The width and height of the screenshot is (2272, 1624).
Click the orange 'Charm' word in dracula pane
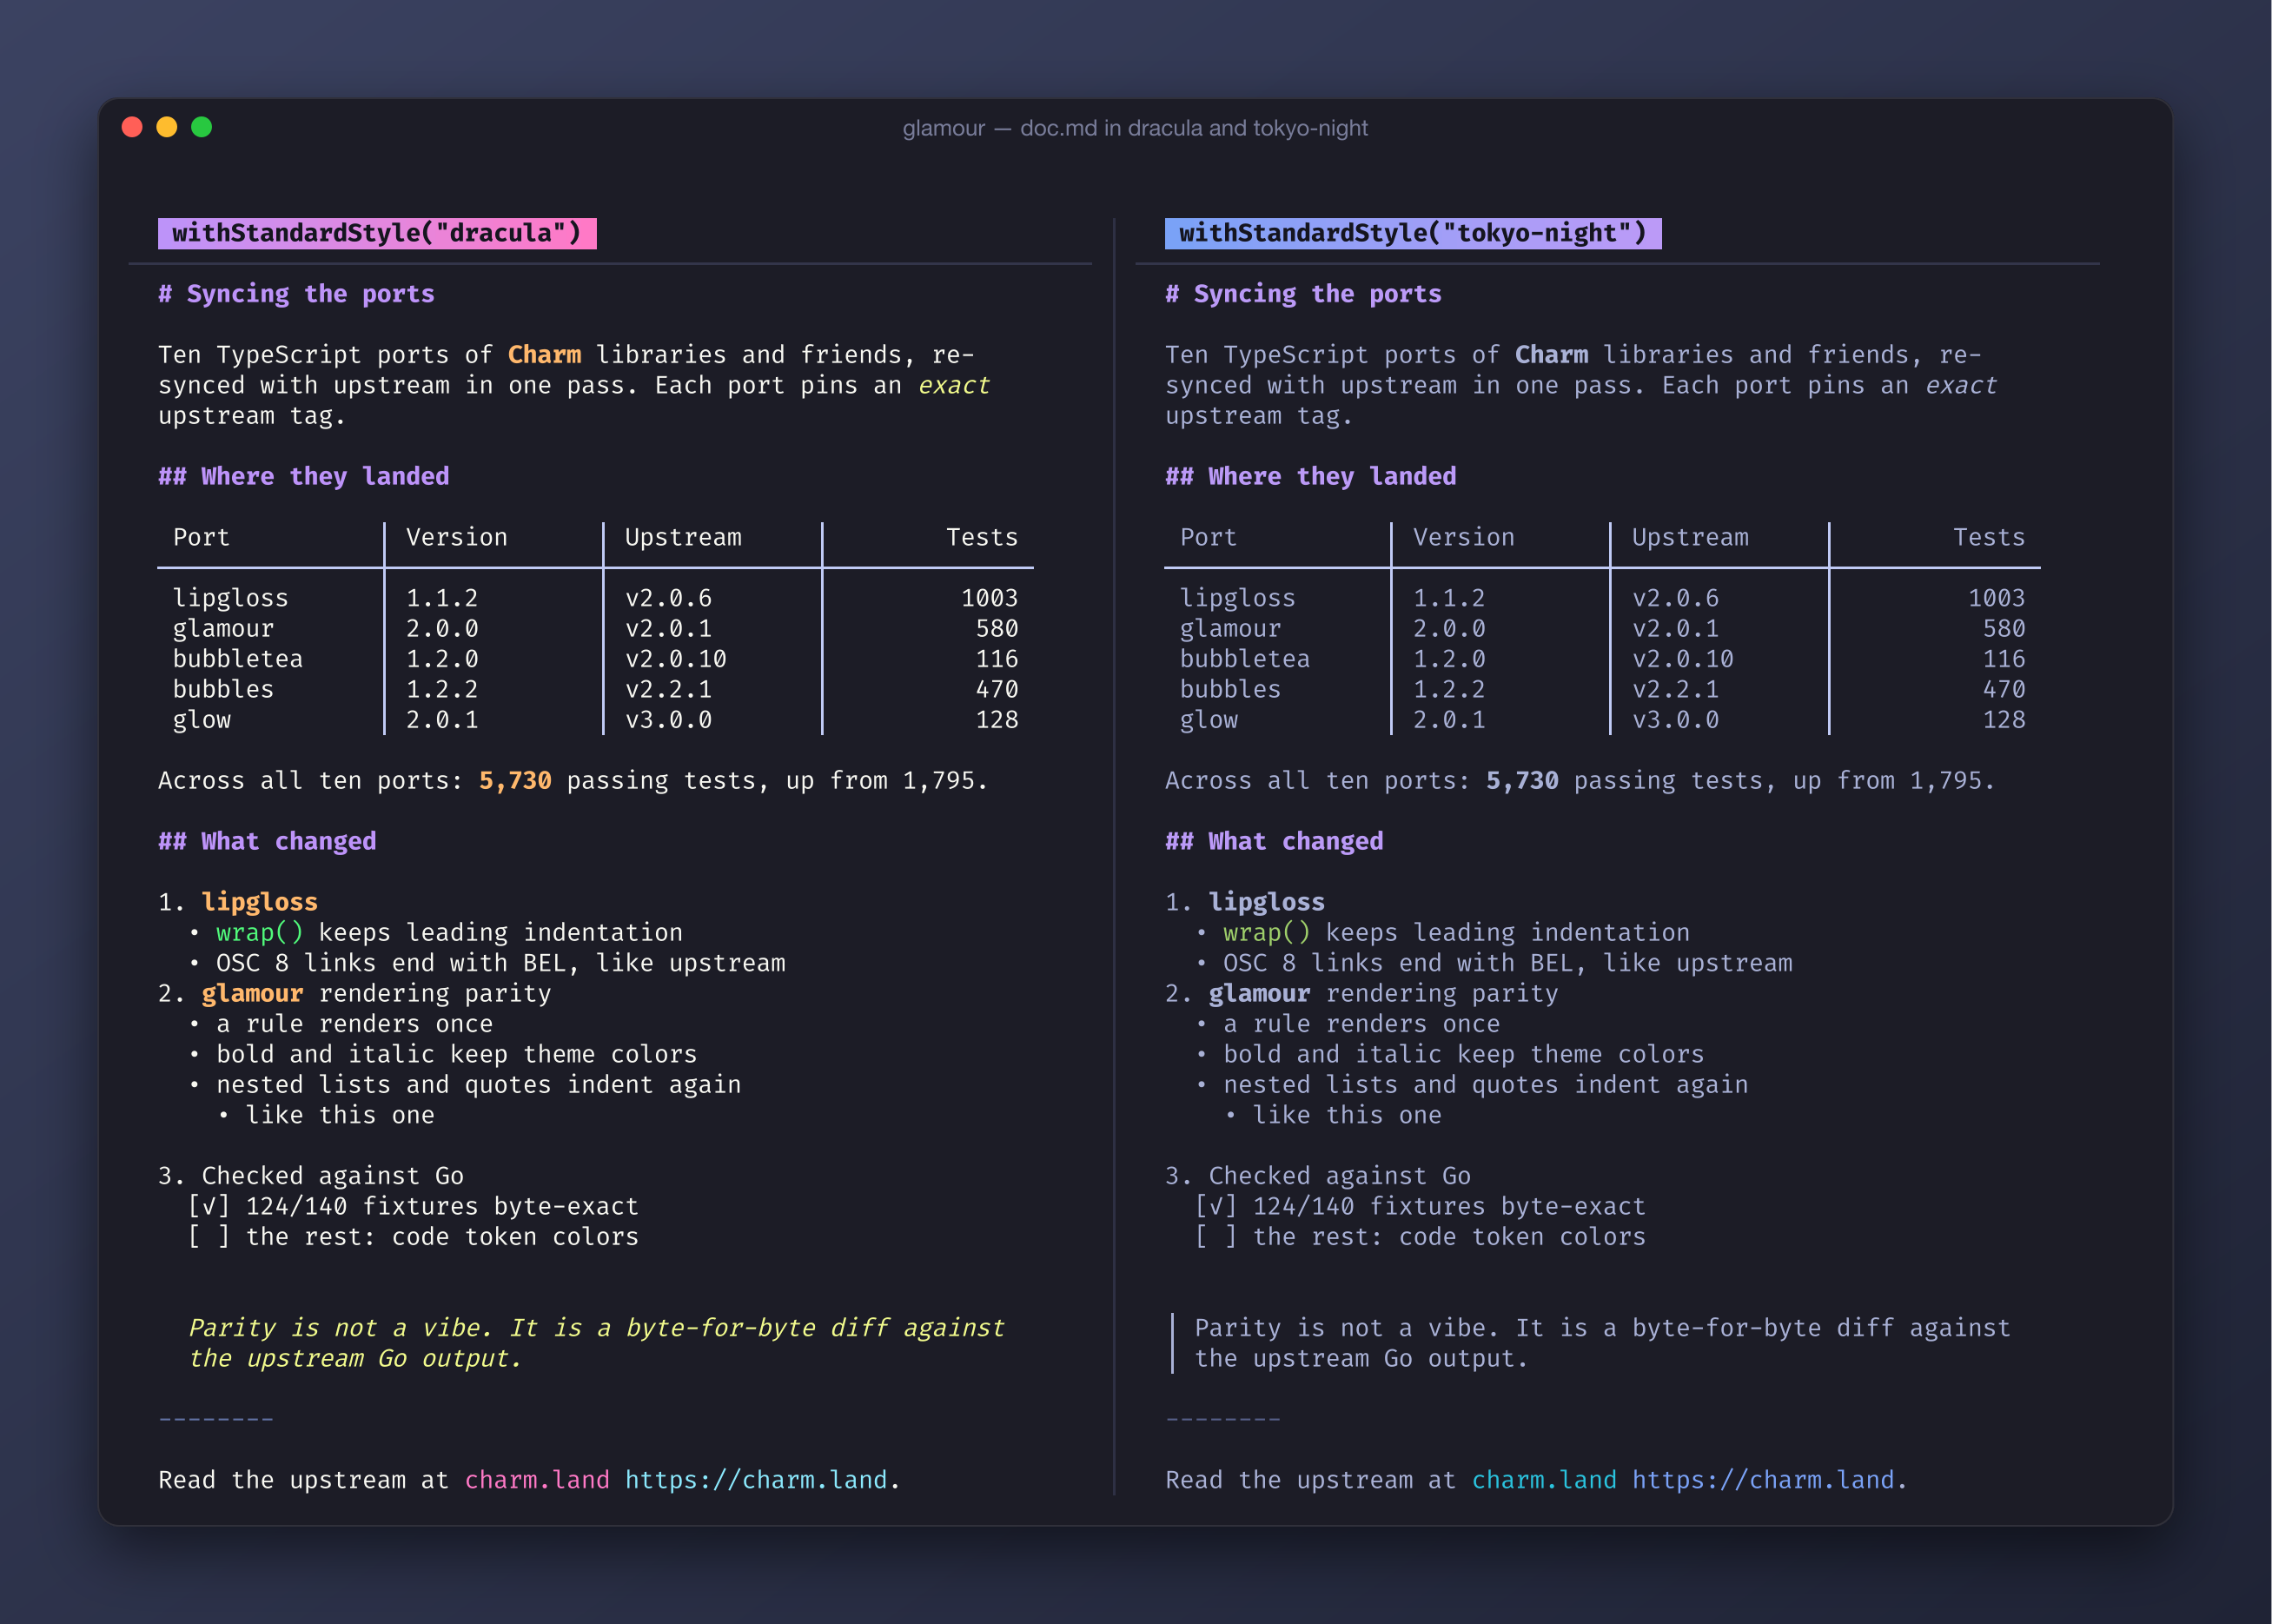pyautogui.click(x=544, y=355)
